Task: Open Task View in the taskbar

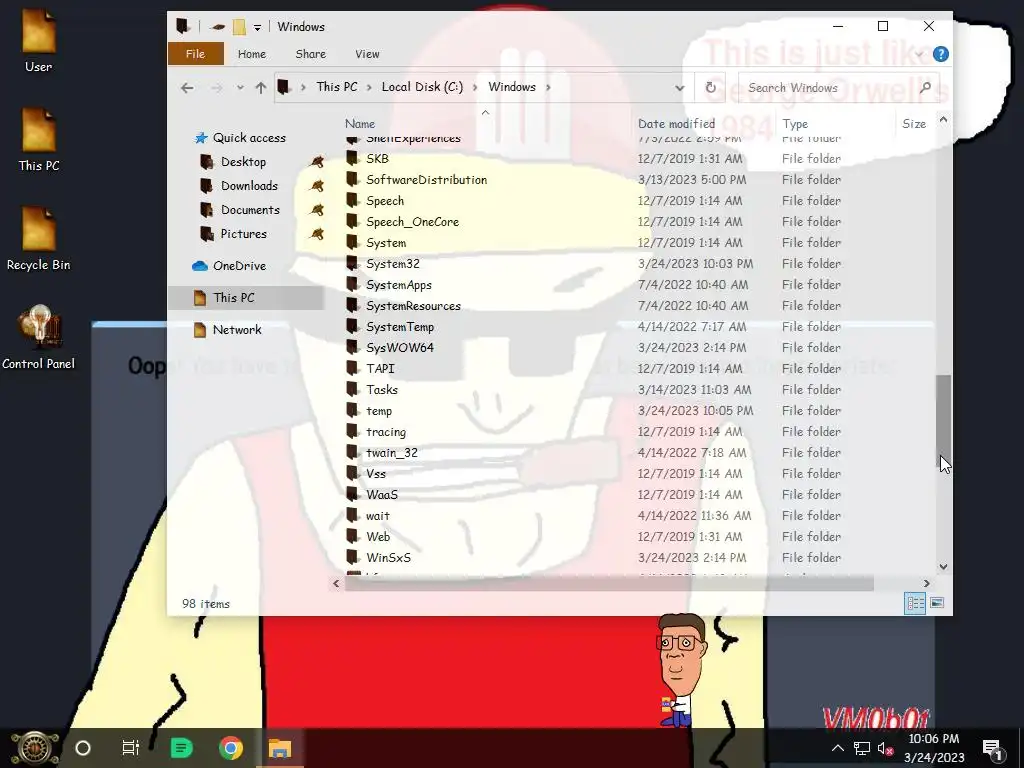Action: [x=131, y=748]
